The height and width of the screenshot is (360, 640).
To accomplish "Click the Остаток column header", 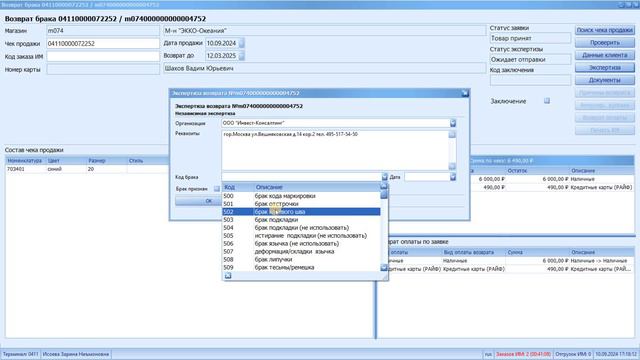I will 537,171.
